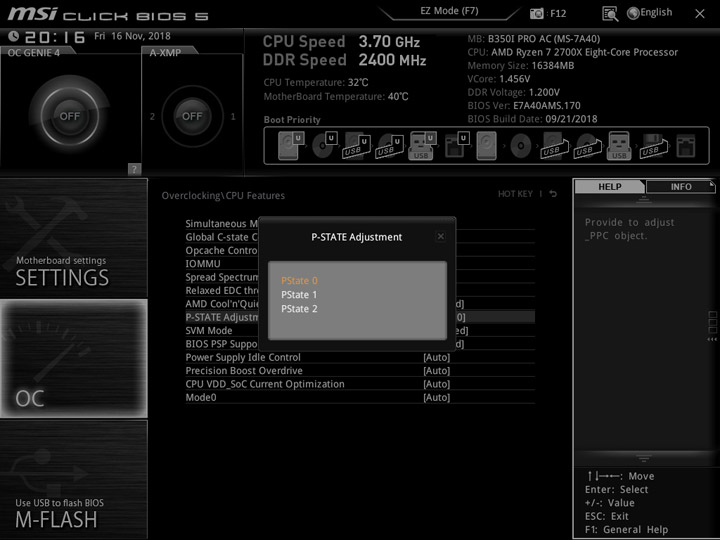Select UEFI floppy boot device icon

(456, 146)
